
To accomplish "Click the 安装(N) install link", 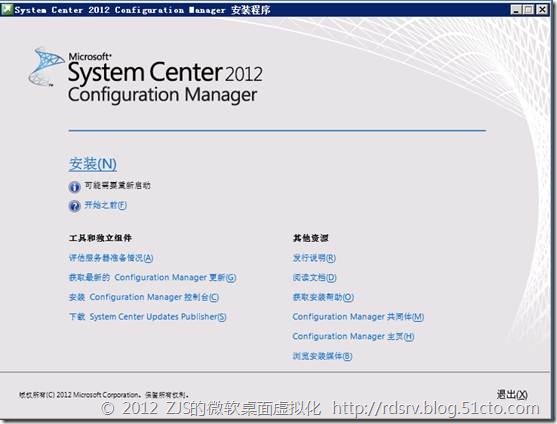I will (x=93, y=164).
